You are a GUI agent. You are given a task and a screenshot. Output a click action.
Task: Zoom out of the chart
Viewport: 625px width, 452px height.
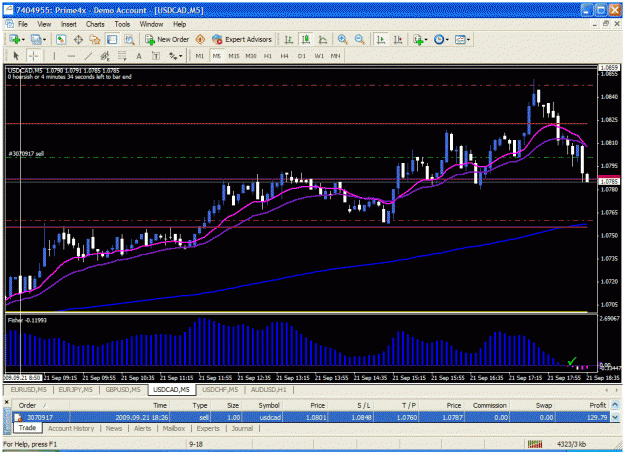click(360, 39)
